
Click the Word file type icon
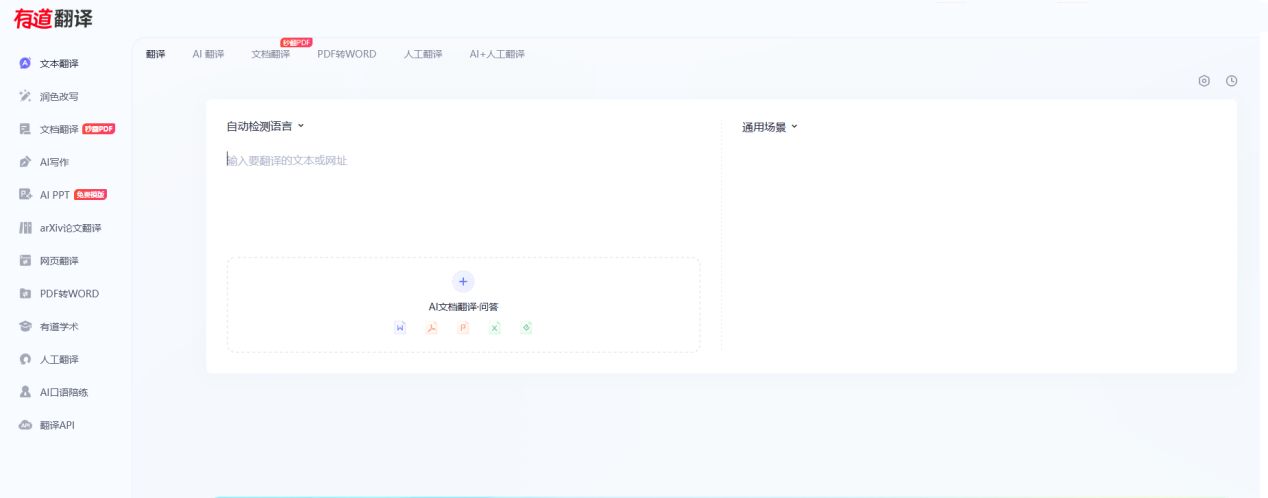[x=400, y=327]
